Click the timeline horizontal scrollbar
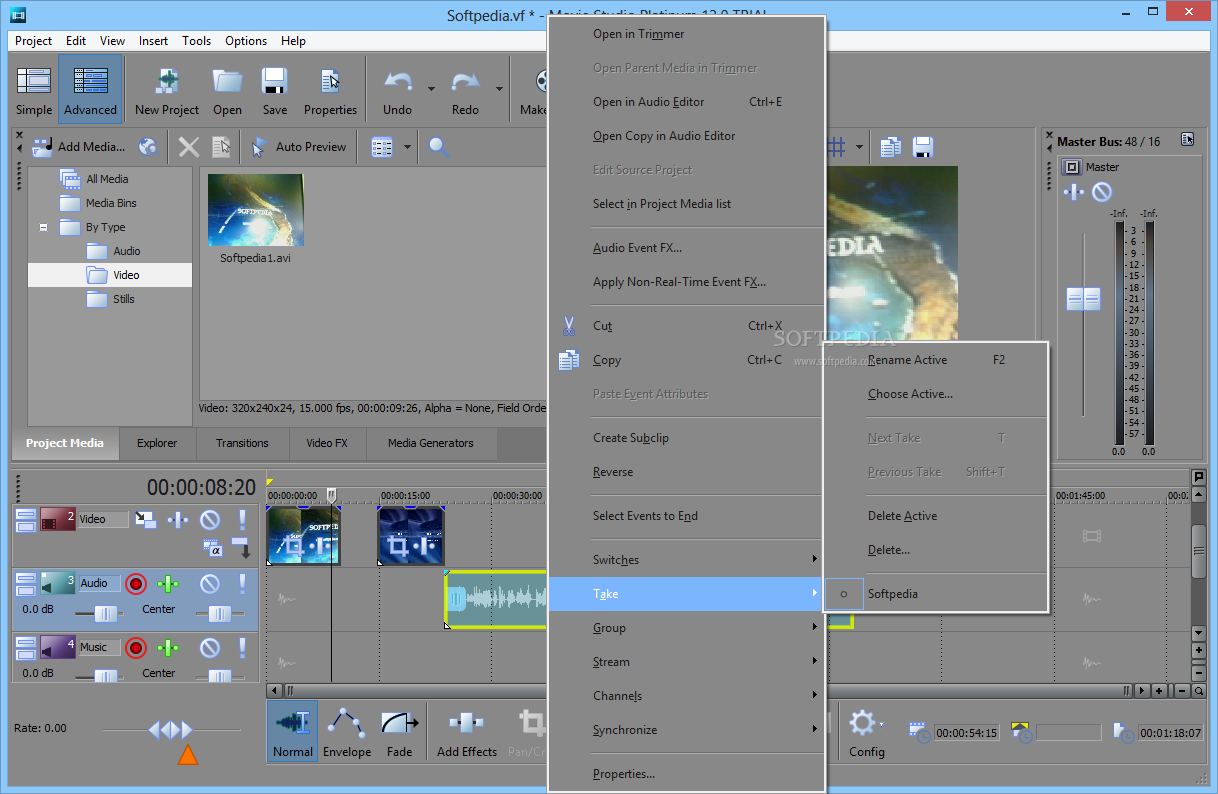This screenshot has height=794, width=1218. tap(708, 690)
